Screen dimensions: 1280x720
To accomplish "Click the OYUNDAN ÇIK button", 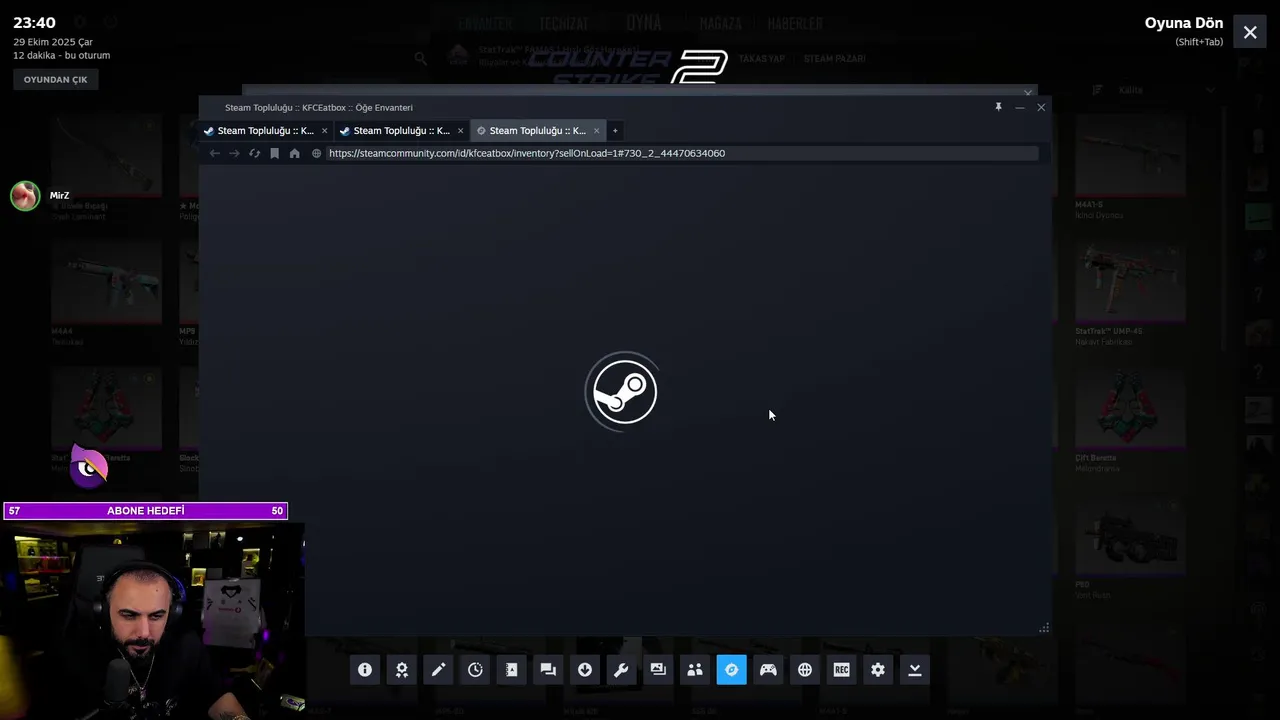I will pyautogui.click(x=56, y=79).
